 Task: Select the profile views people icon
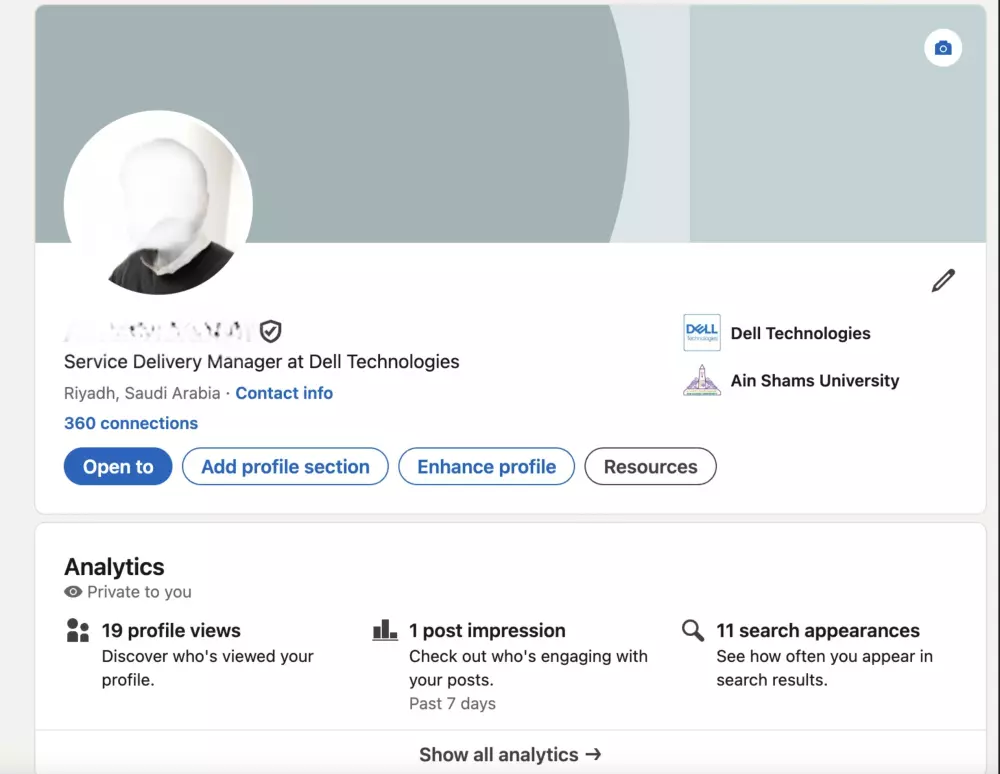coord(77,630)
